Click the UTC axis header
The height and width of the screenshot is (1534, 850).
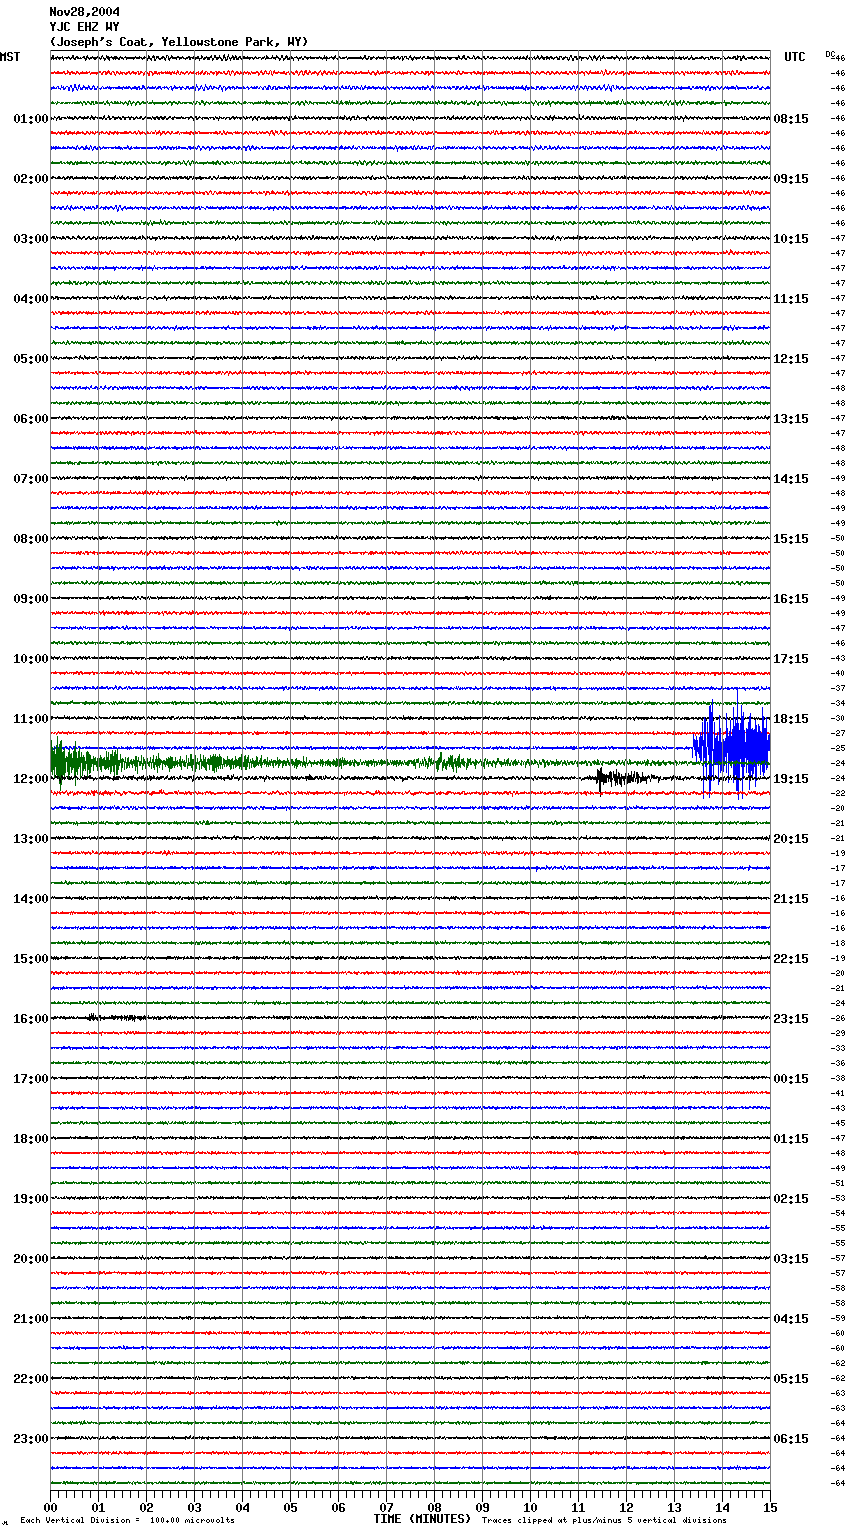tap(794, 57)
